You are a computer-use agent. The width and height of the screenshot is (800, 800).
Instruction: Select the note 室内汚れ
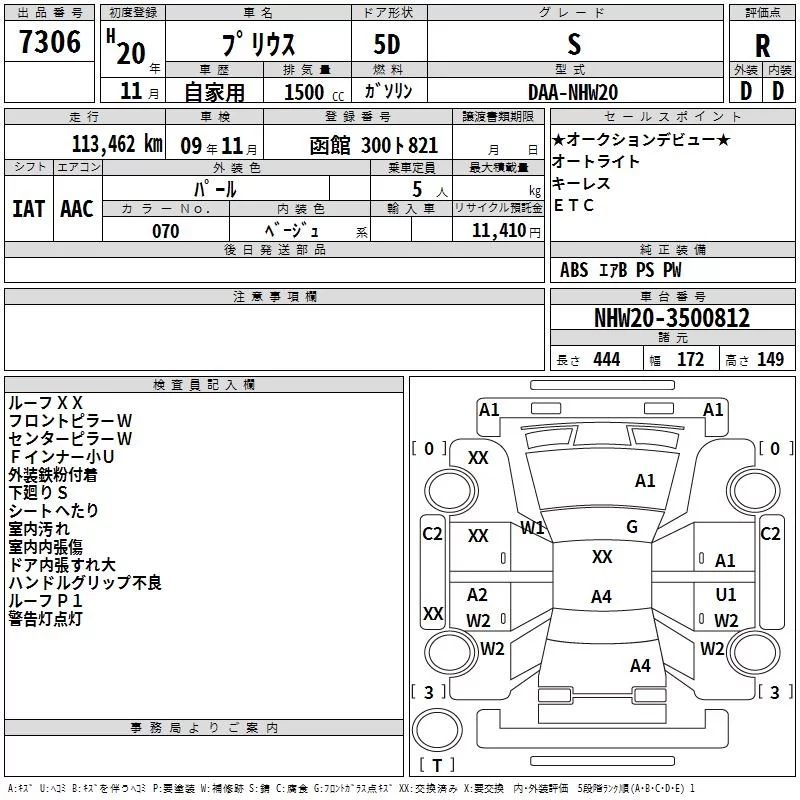(39, 529)
